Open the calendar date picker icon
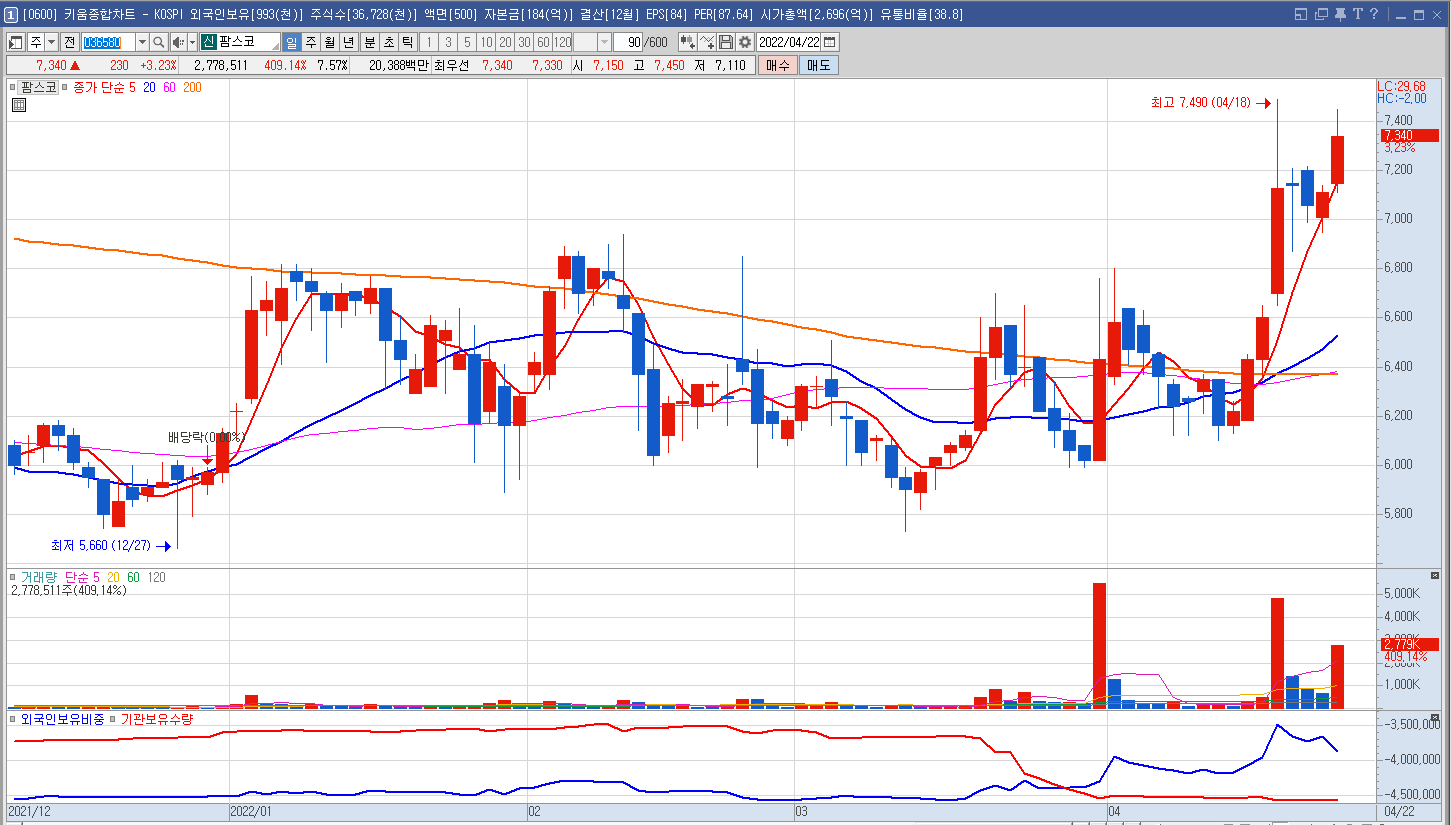1451x825 pixels. (x=830, y=42)
